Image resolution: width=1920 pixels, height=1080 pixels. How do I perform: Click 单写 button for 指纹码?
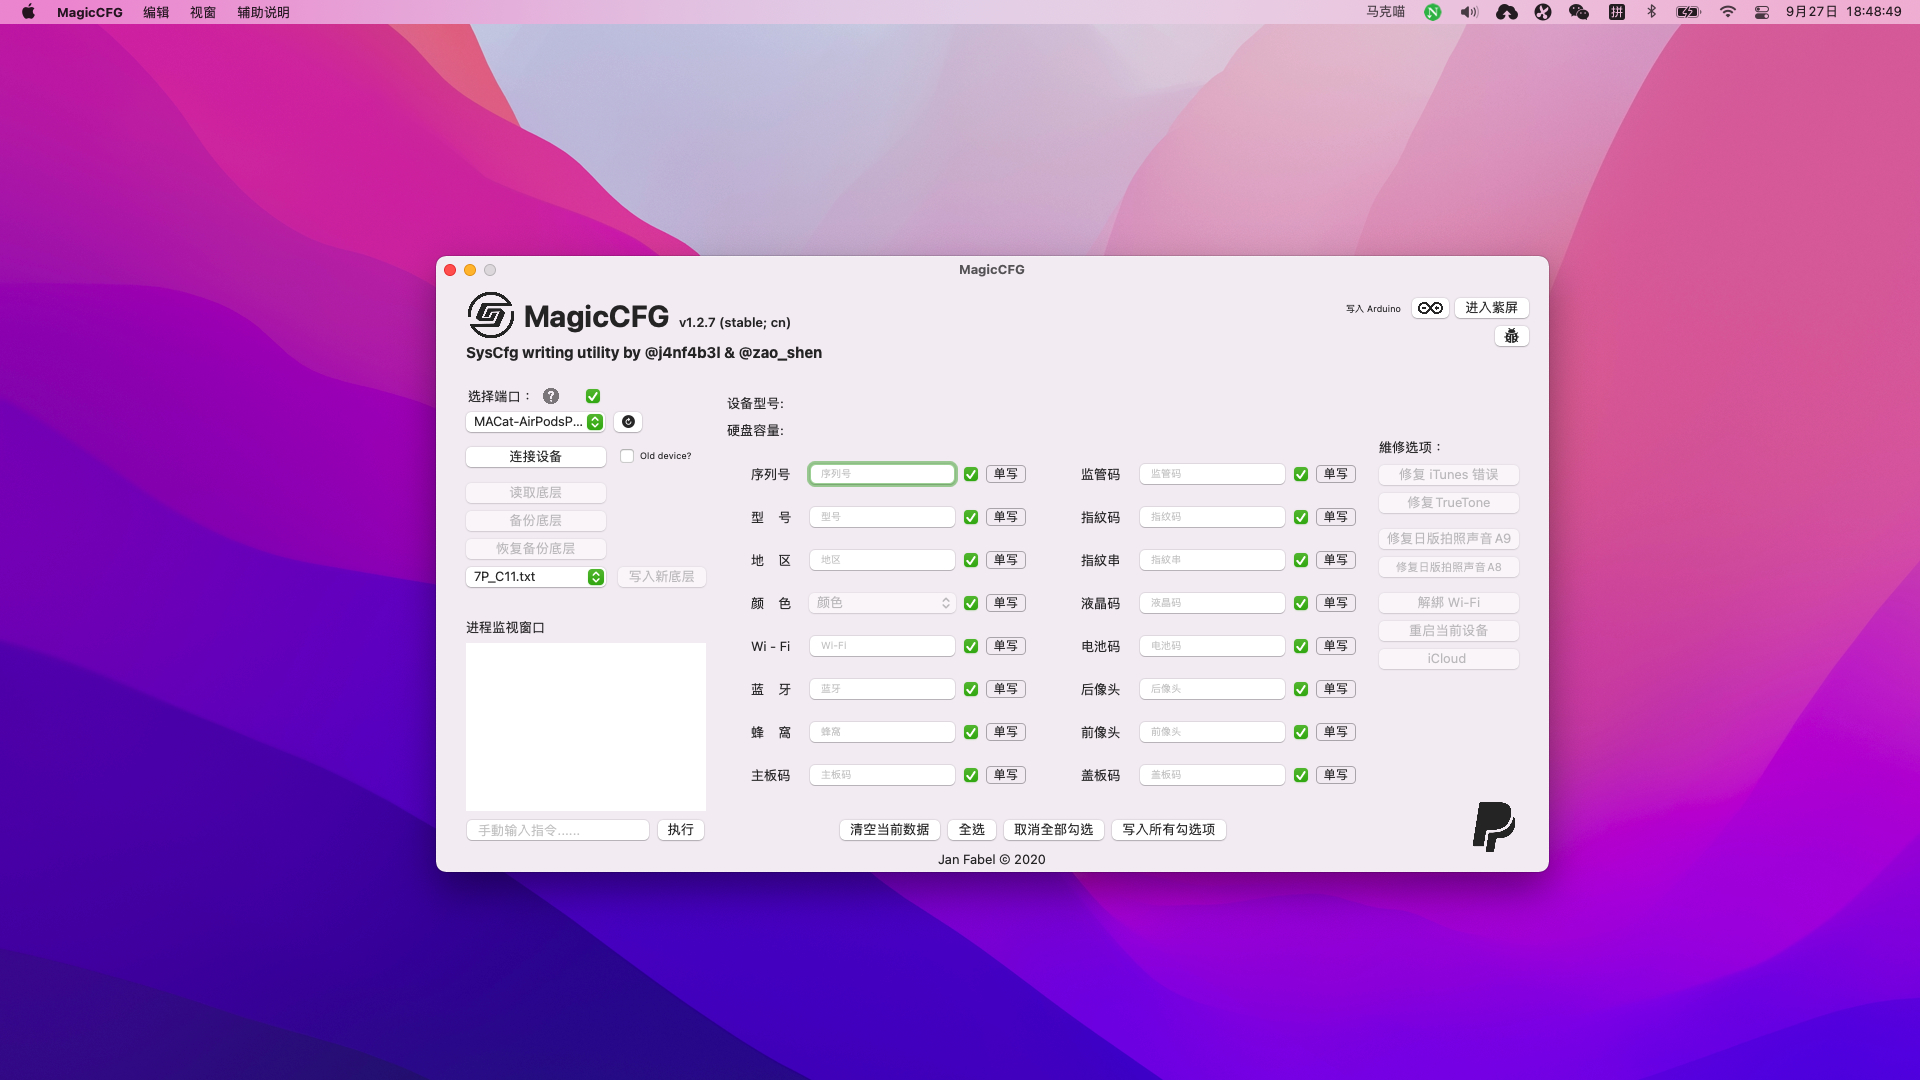[x=1336, y=517]
